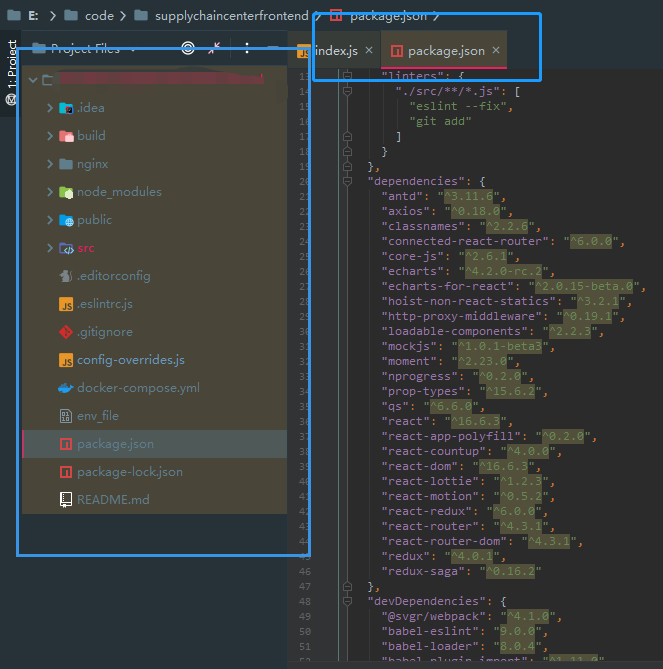
Task: Select the nginx folder icon
Action: (66, 164)
